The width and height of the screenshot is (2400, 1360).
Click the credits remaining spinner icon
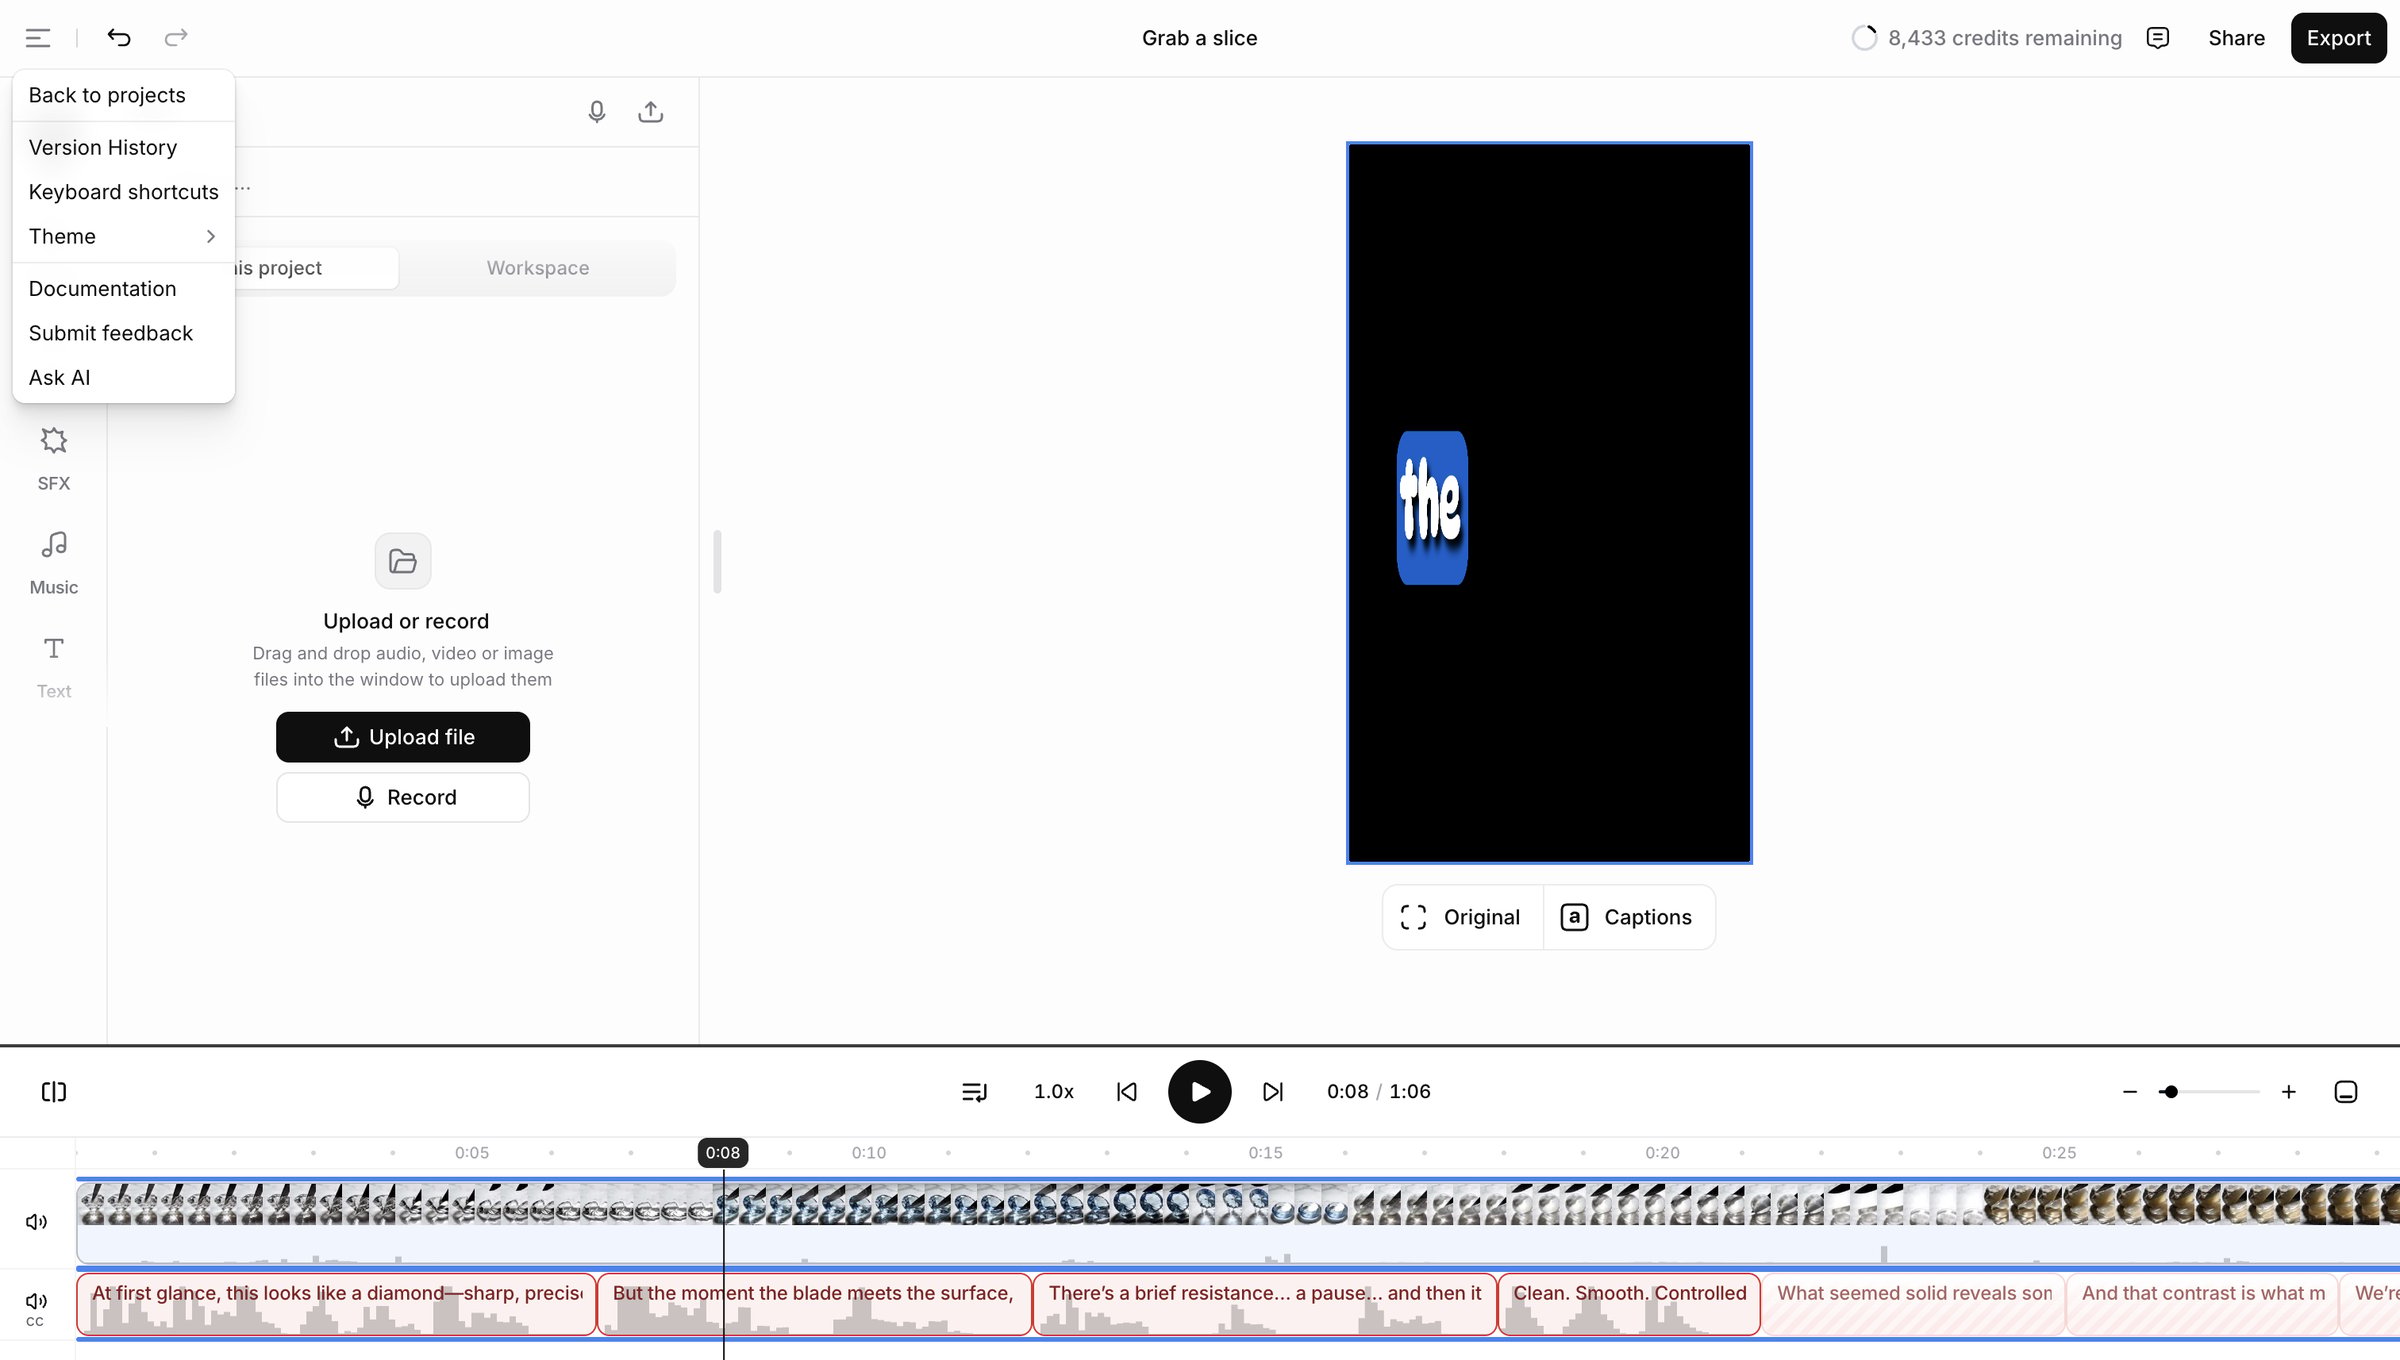coord(1864,38)
